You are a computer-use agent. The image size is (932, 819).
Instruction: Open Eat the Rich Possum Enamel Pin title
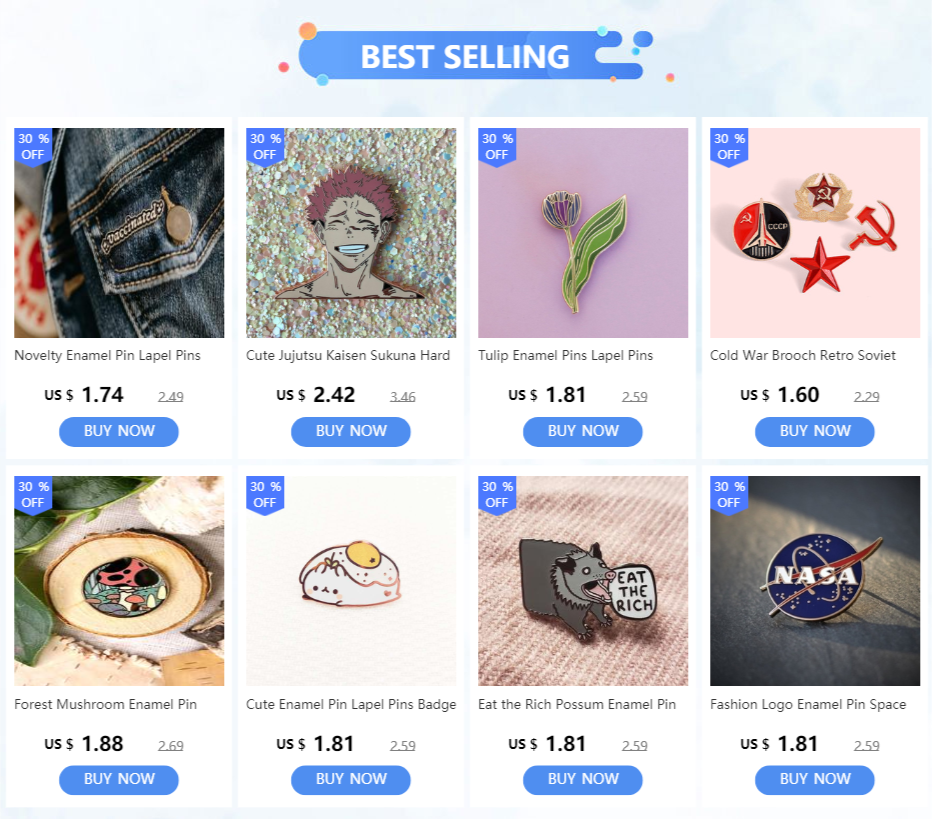tap(577, 704)
